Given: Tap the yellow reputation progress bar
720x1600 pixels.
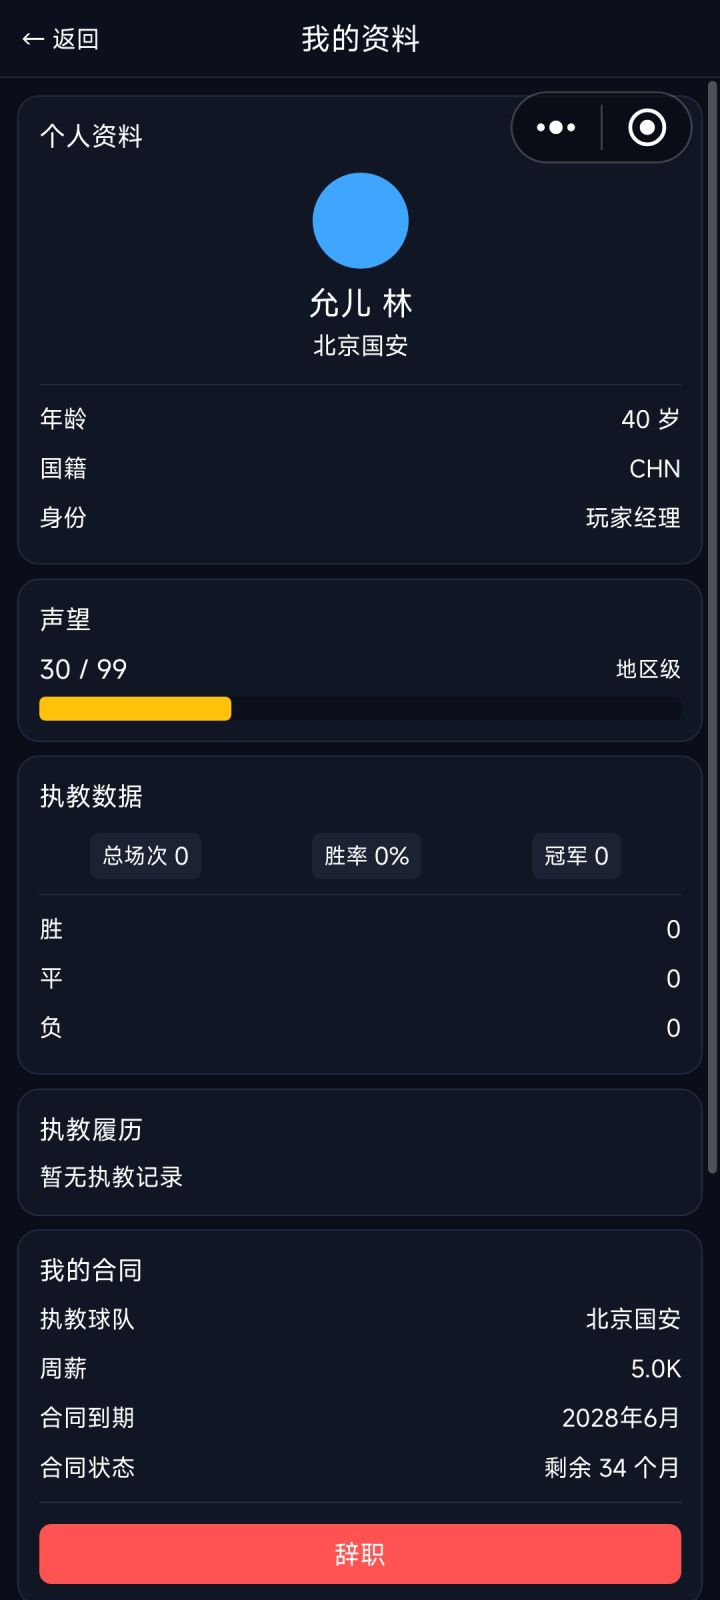Looking at the screenshot, I should [135, 709].
